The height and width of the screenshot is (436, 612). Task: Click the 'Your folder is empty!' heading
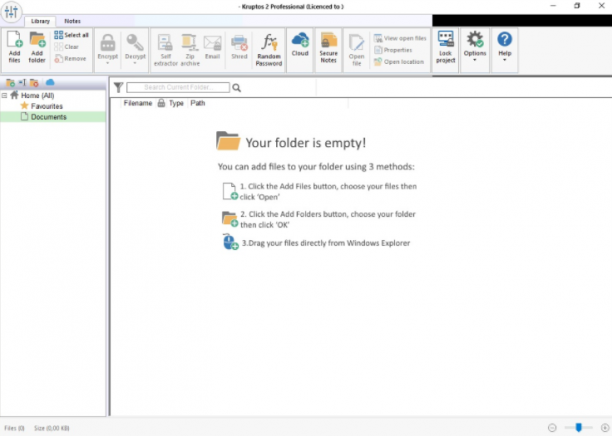pos(306,143)
